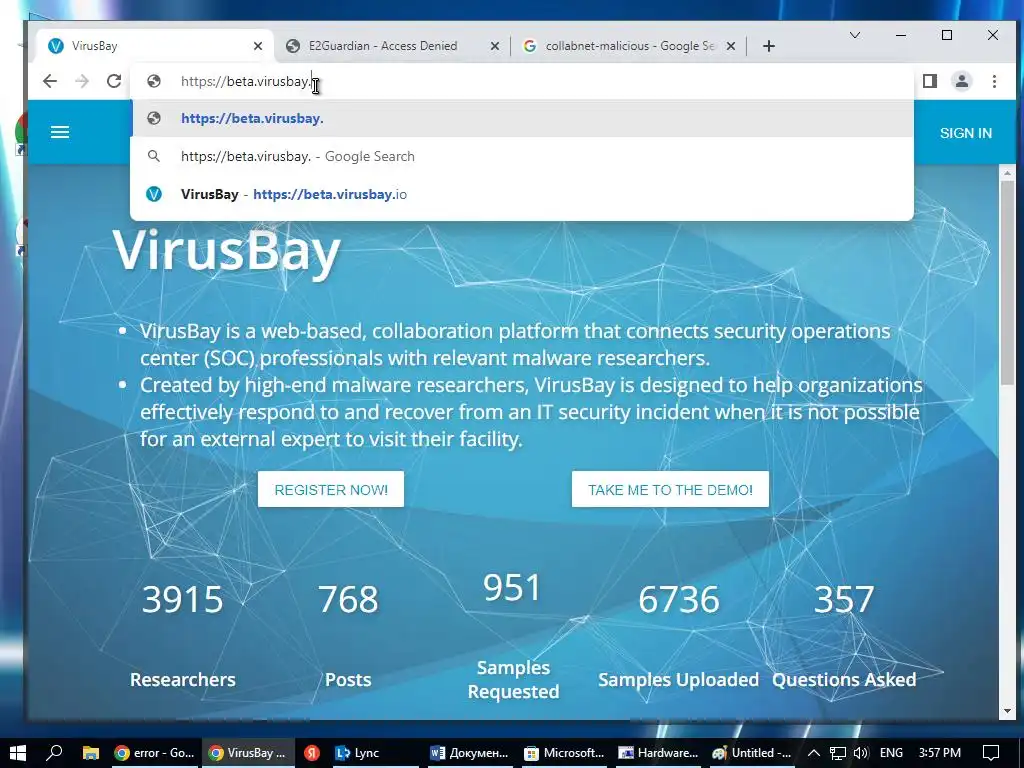
Task: Open the volume speaker tray icon
Action: click(861, 753)
